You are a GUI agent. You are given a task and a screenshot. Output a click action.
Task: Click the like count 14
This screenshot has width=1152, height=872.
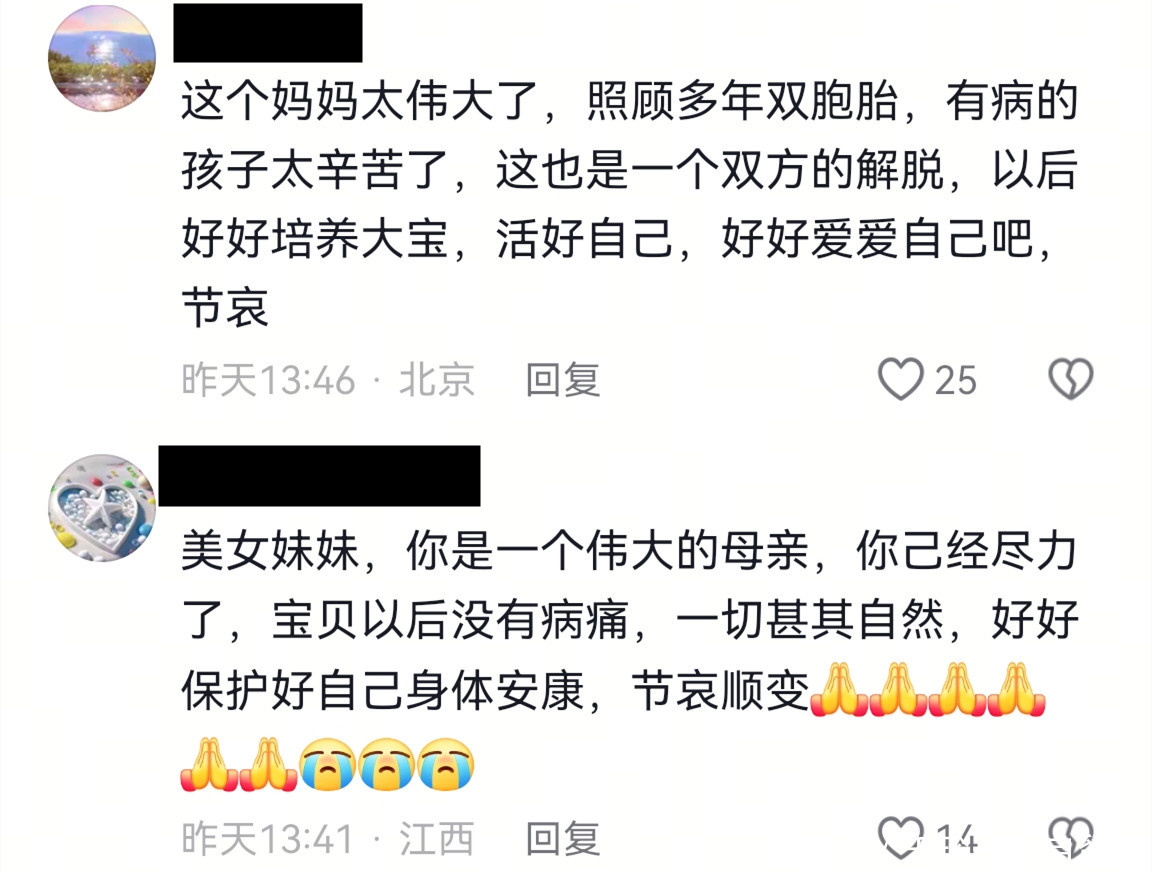tap(956, 839)
